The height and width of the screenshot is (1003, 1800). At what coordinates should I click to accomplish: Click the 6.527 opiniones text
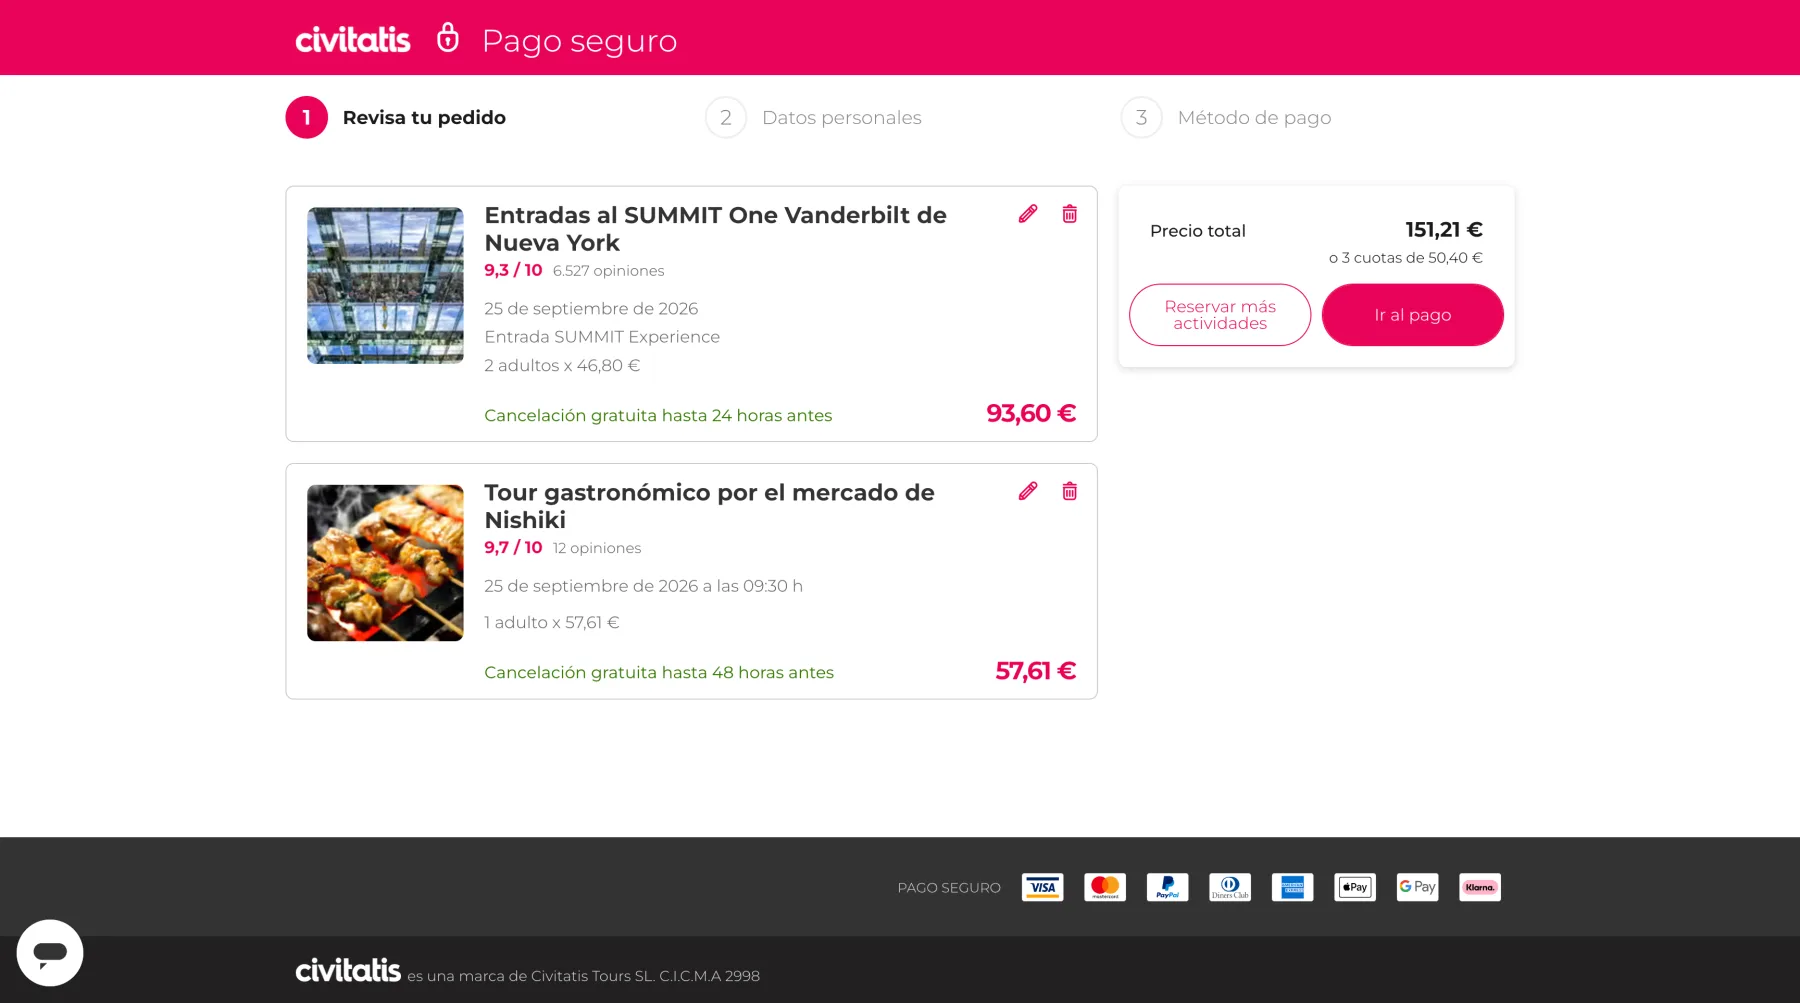[608, 271]
